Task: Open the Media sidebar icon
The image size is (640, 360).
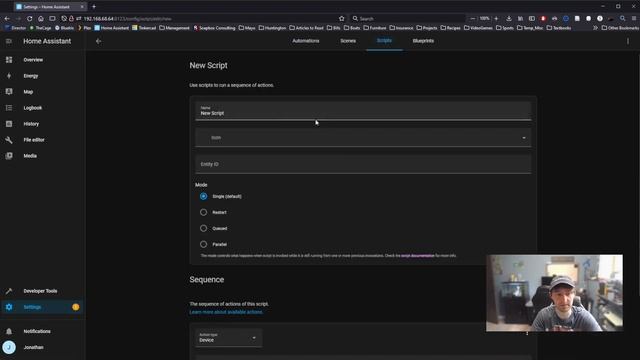Action: 9,156
